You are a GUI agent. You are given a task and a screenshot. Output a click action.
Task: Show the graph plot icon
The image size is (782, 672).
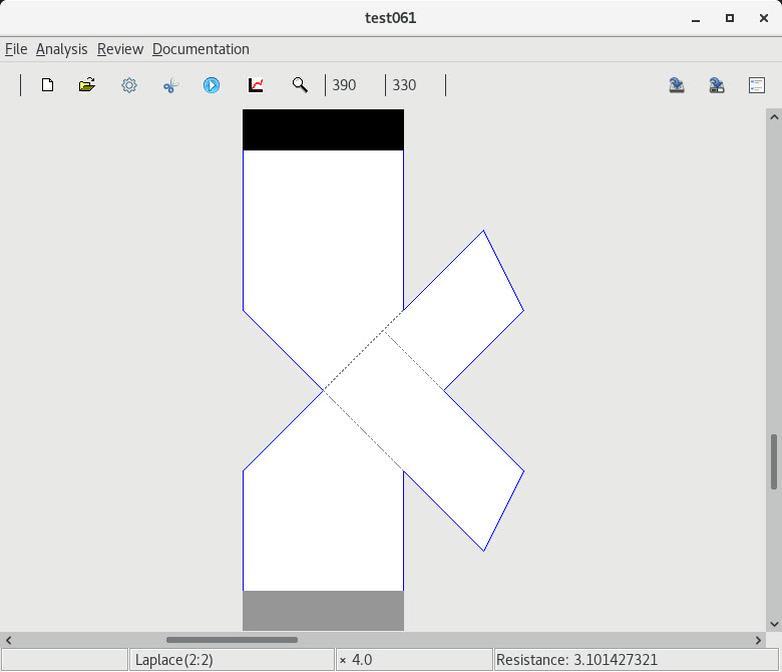pyautogui.click(x=256, y=85)
